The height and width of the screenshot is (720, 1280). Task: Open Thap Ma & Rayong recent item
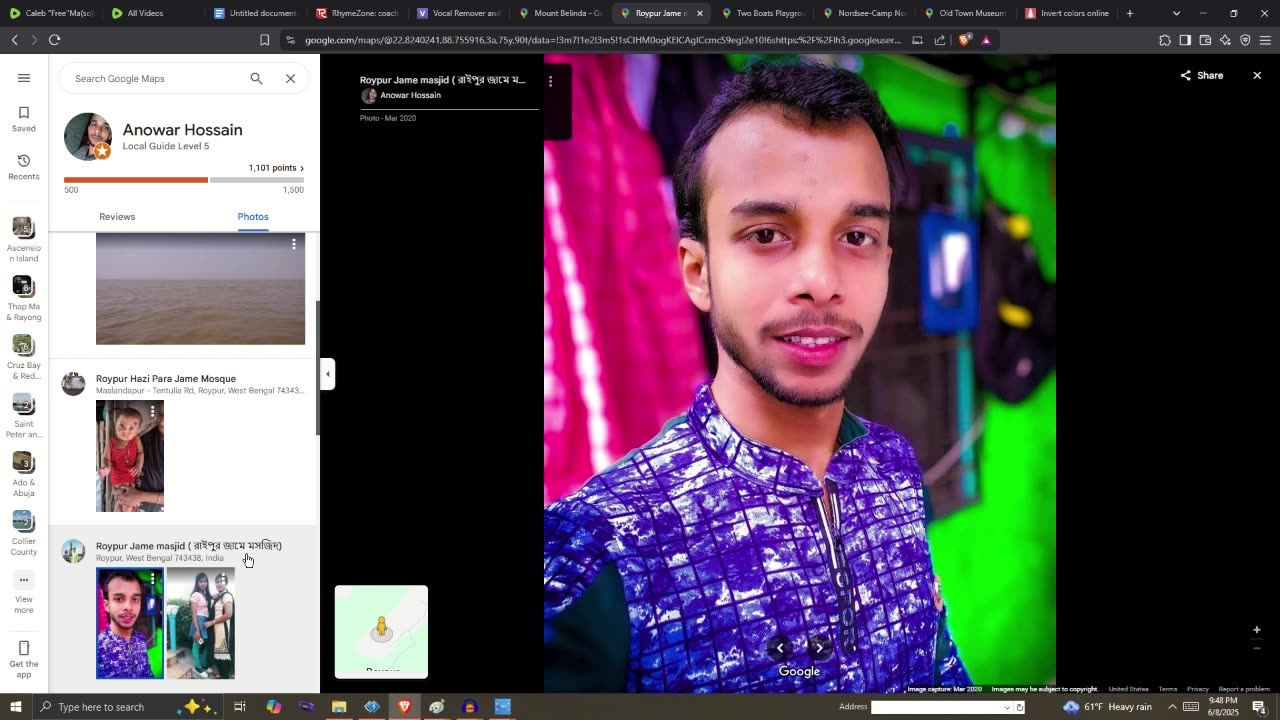coord(24,299)
